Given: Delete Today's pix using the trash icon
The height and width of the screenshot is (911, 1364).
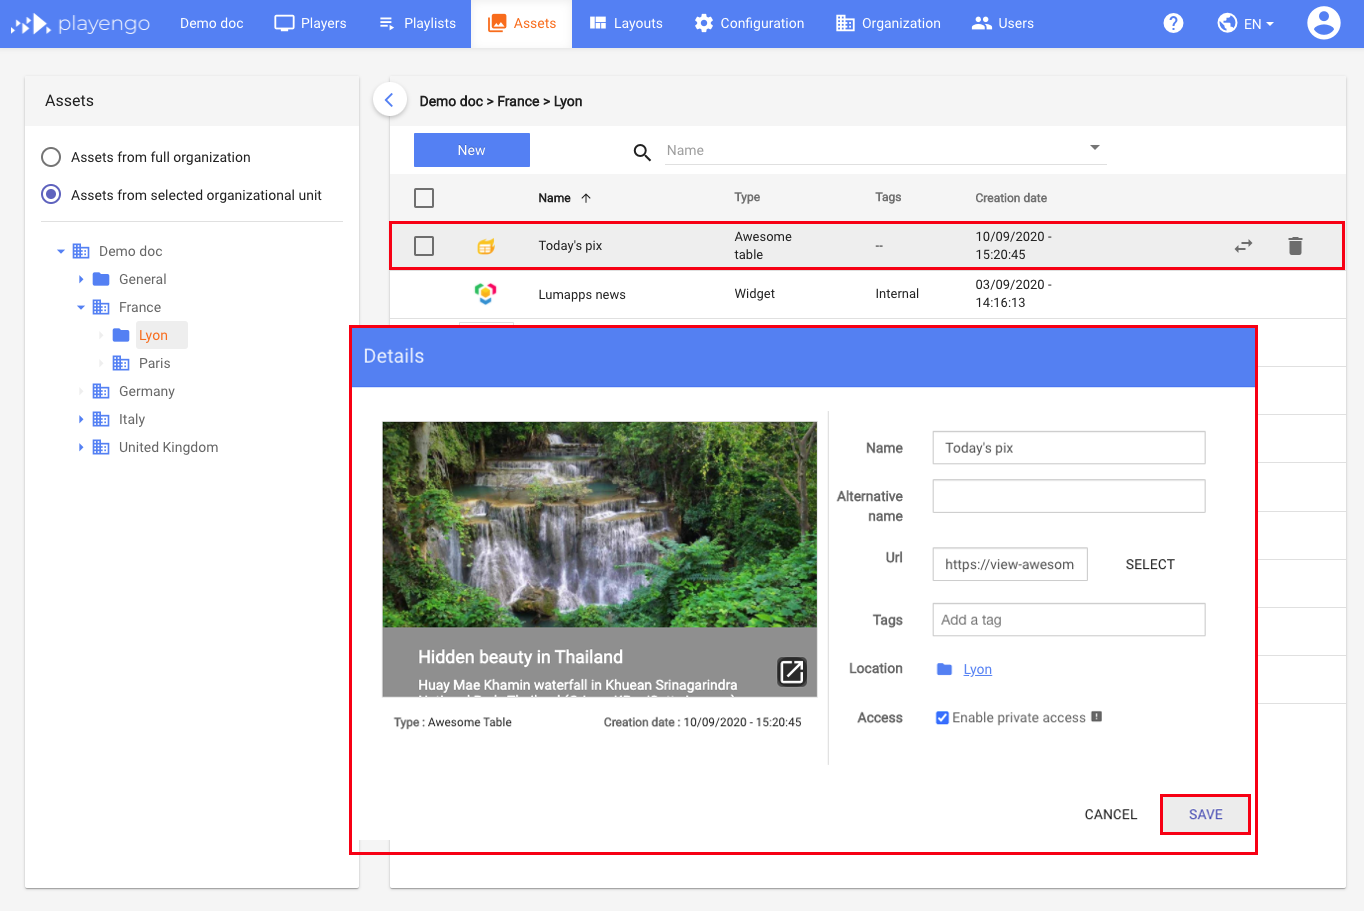Looking at the screenshot, I should coord(1295,245).
